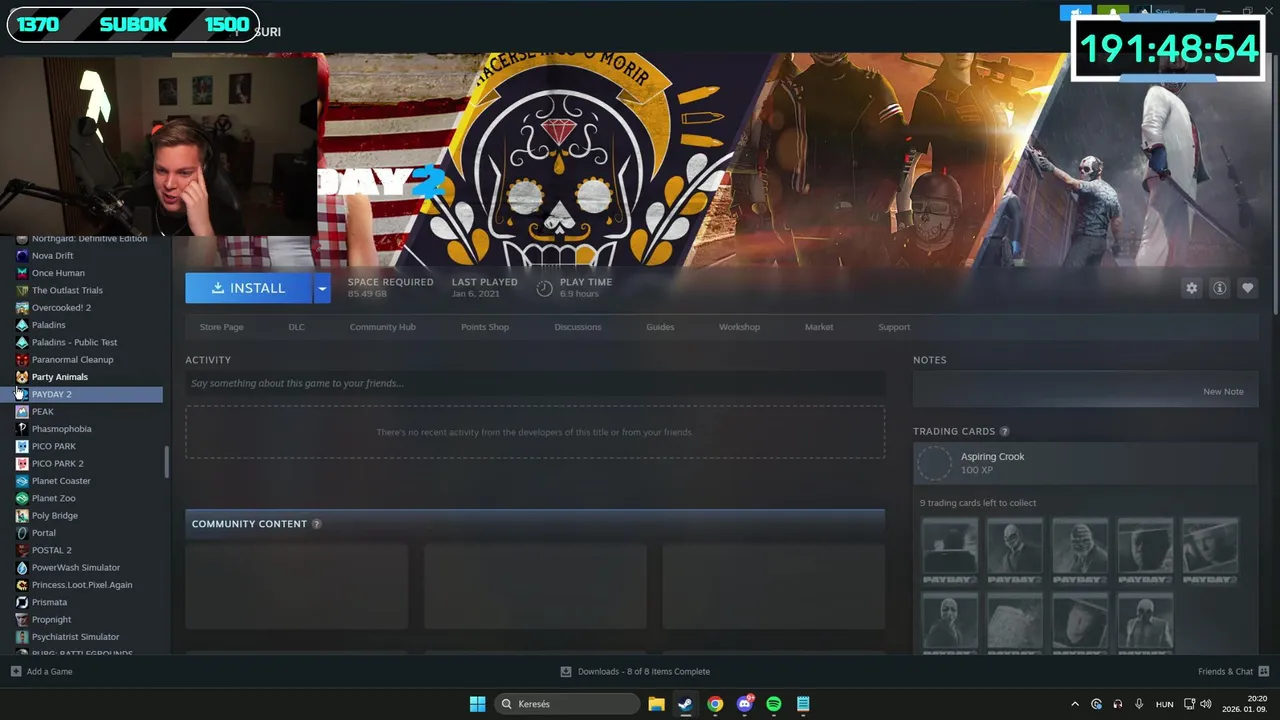The width and height of the screenshot is (1280, 720).
Task: Select Nova Drift in the library list
Action: tap(52, 256)
